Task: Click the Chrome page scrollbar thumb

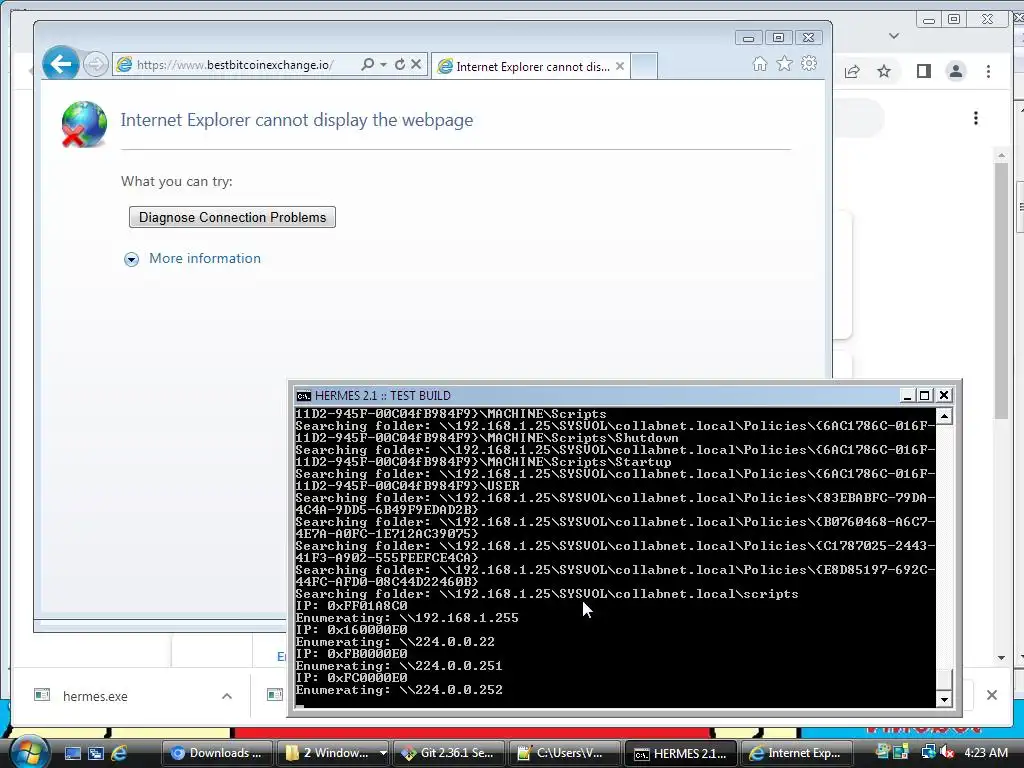Action: coord(1001,291)
